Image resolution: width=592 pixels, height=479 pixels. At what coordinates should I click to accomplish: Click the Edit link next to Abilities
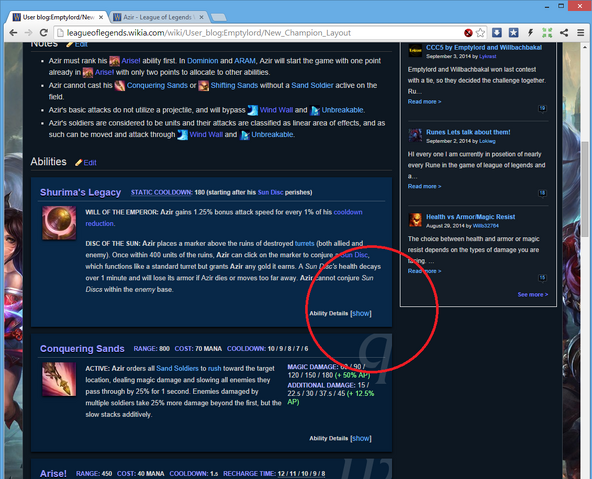(x=90, y=163)
